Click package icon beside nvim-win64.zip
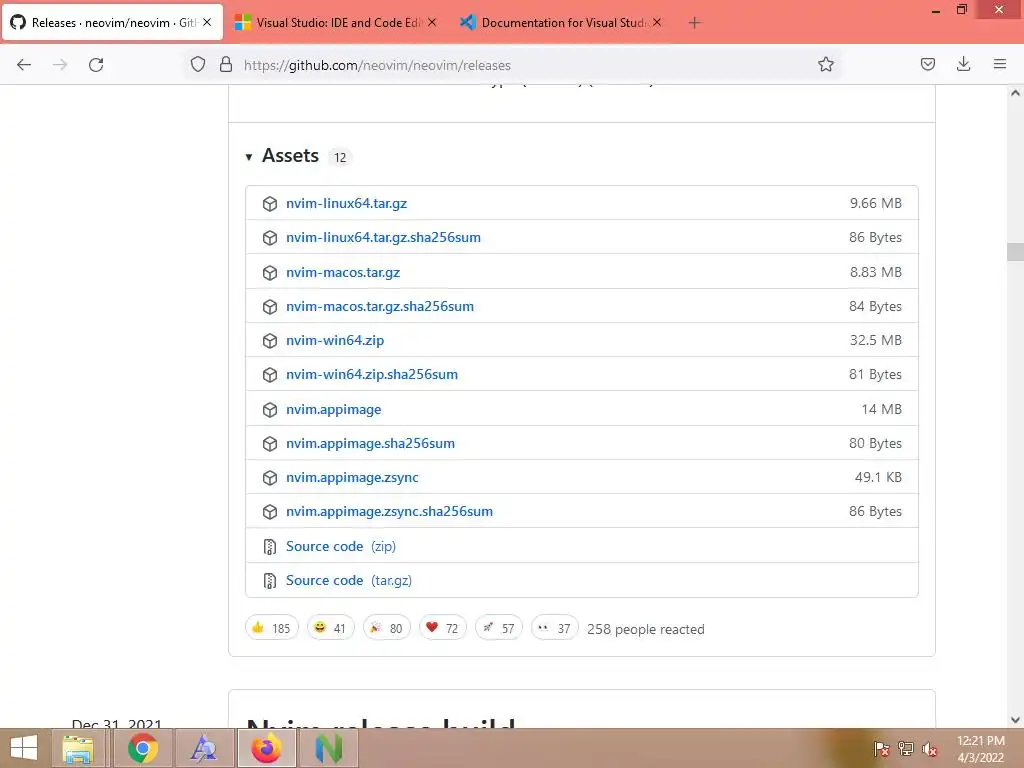This screenshot has width=1024, height=768. (x=270, y=341)
